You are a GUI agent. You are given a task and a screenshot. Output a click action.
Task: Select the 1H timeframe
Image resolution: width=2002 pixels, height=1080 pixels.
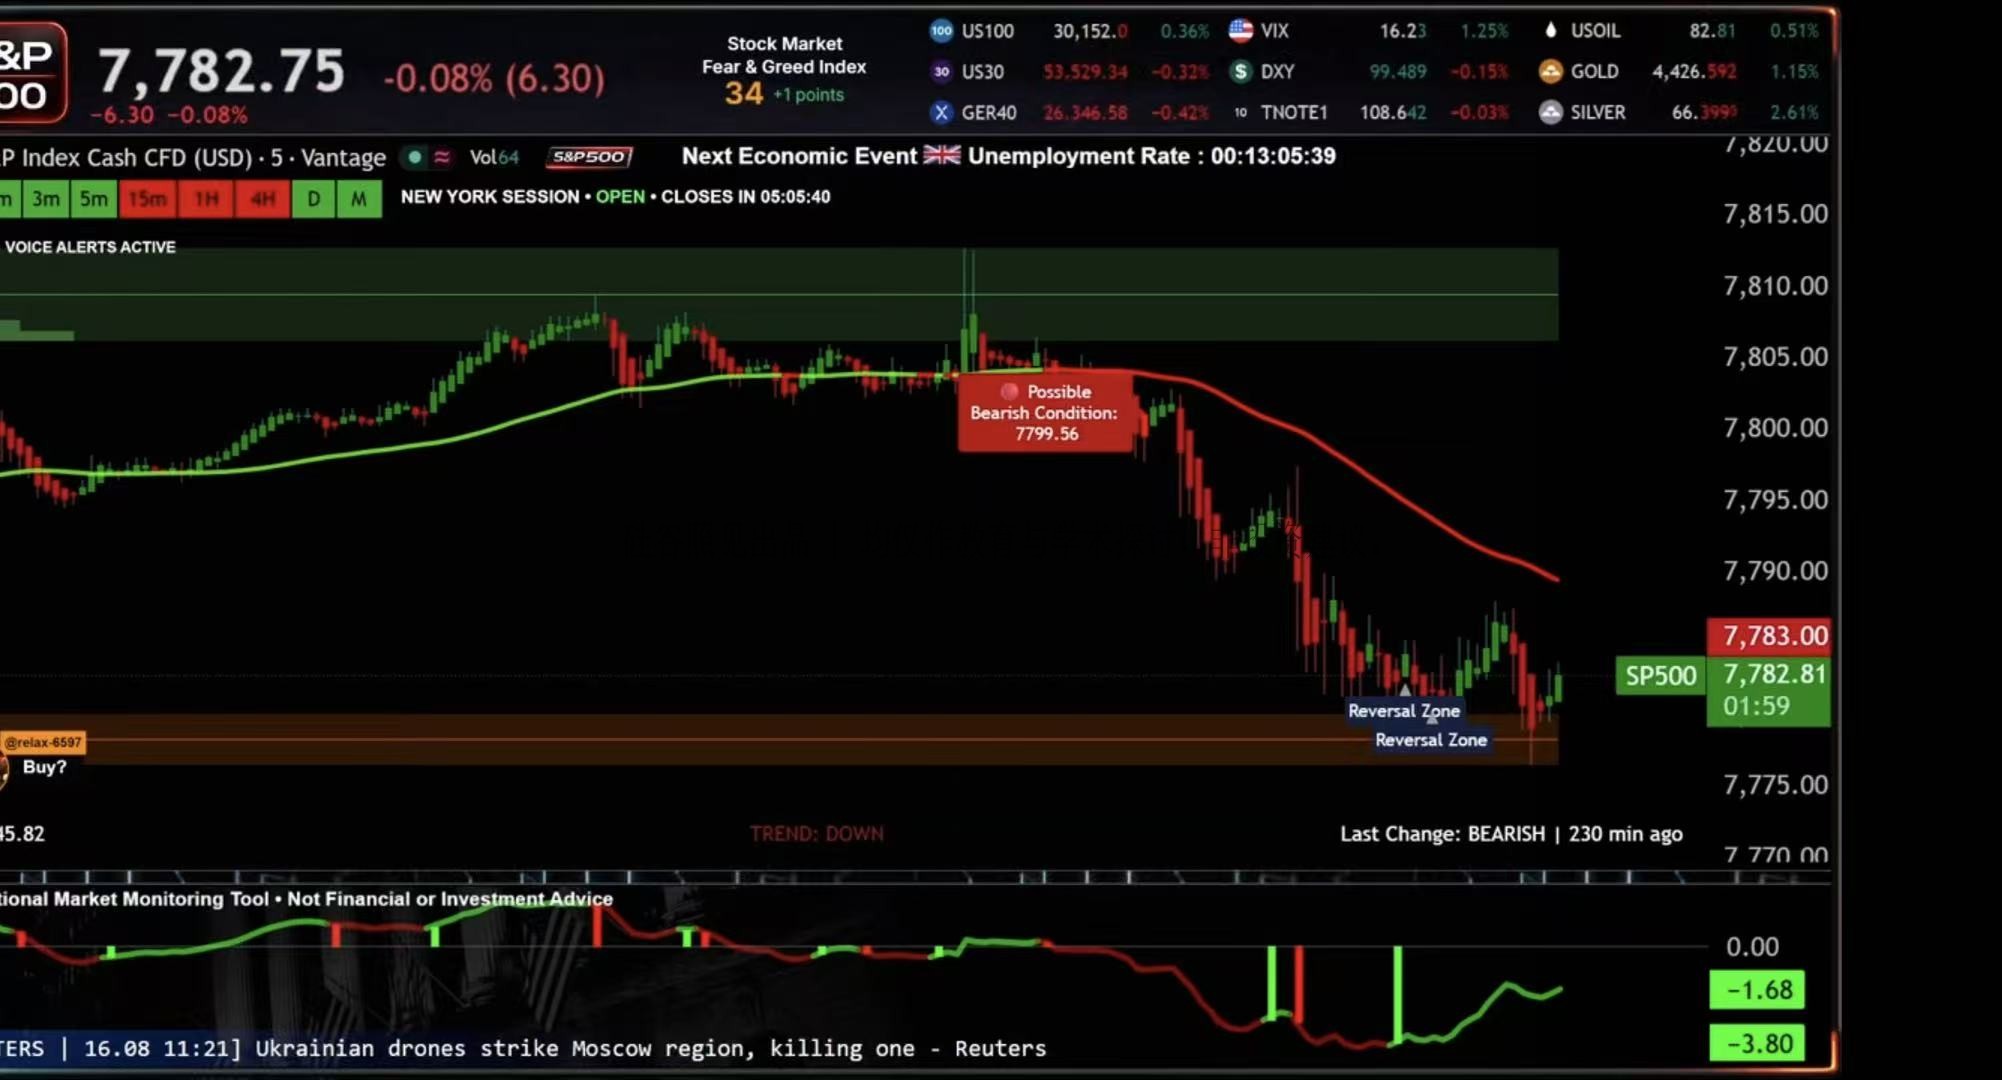pyautogui.click(x=206, y=199)
